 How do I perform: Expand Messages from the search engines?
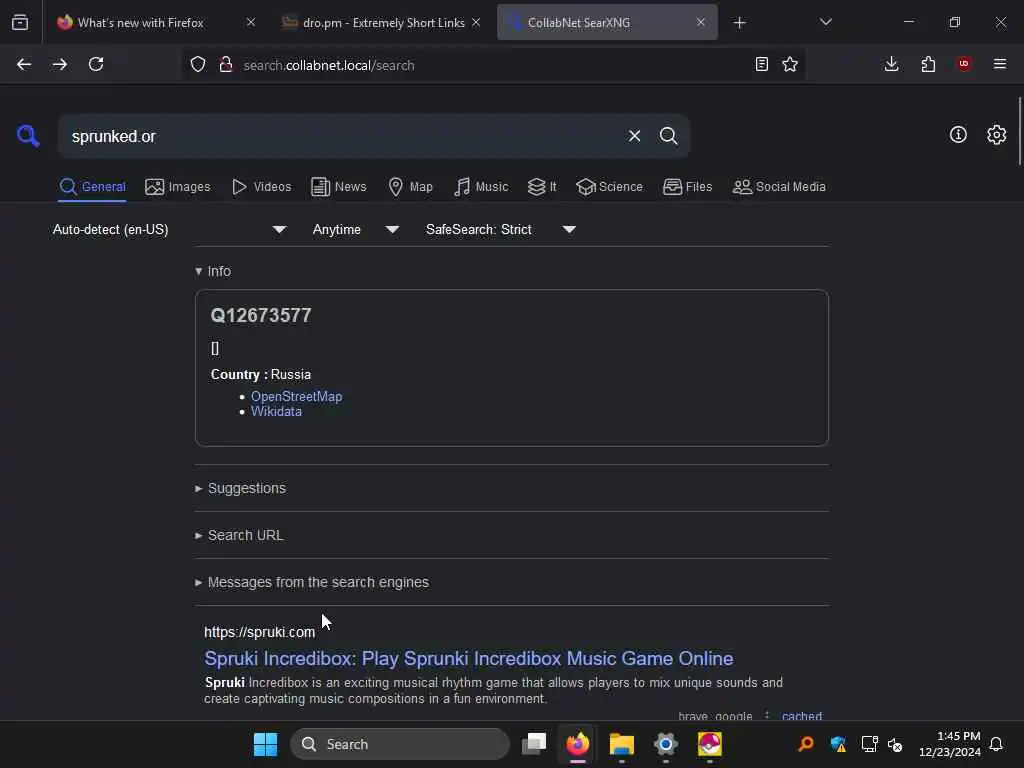[312, 583]
